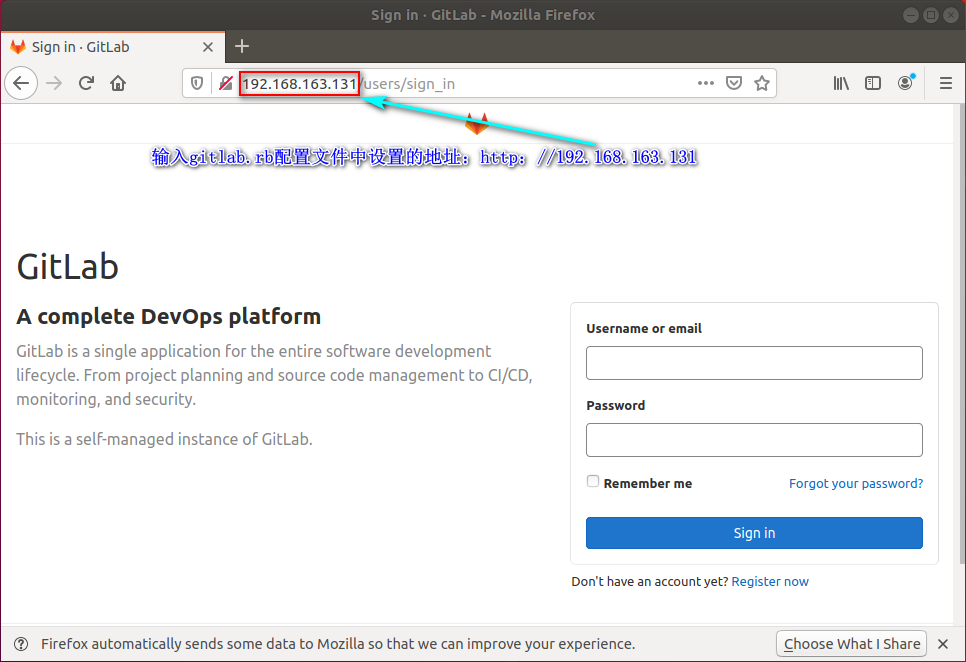966x662 pixels.
Task: Click 'This is a self-managed instance' text
Action: 164,439
